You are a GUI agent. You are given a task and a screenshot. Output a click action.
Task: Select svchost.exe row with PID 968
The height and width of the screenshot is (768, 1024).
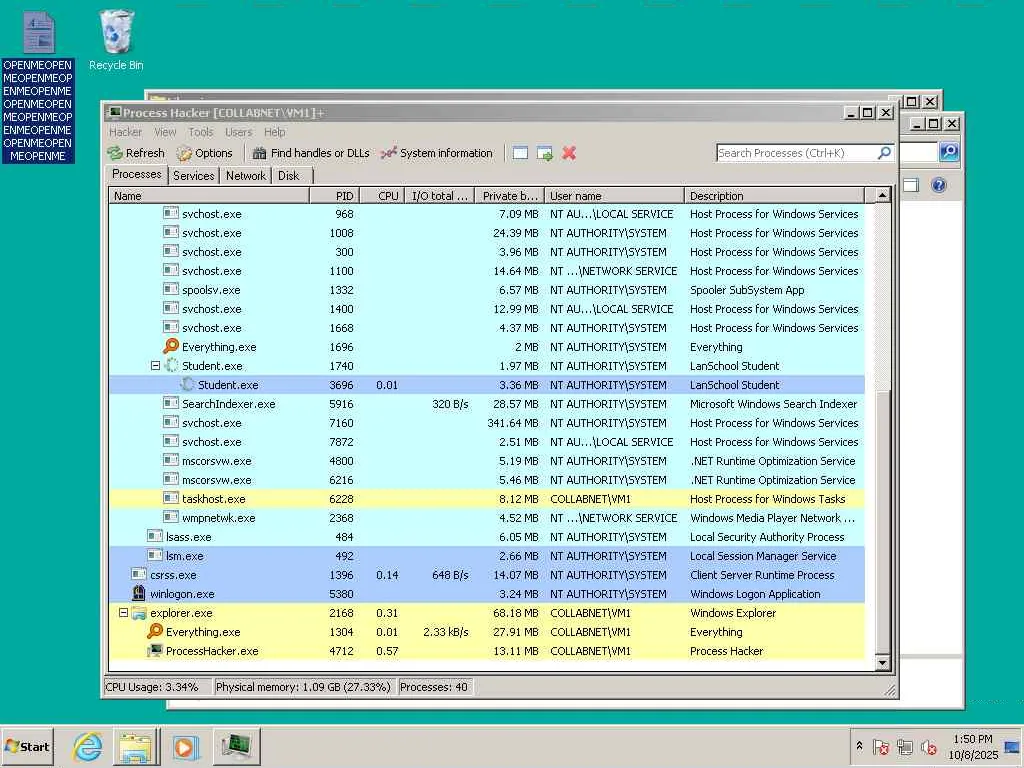487,214
